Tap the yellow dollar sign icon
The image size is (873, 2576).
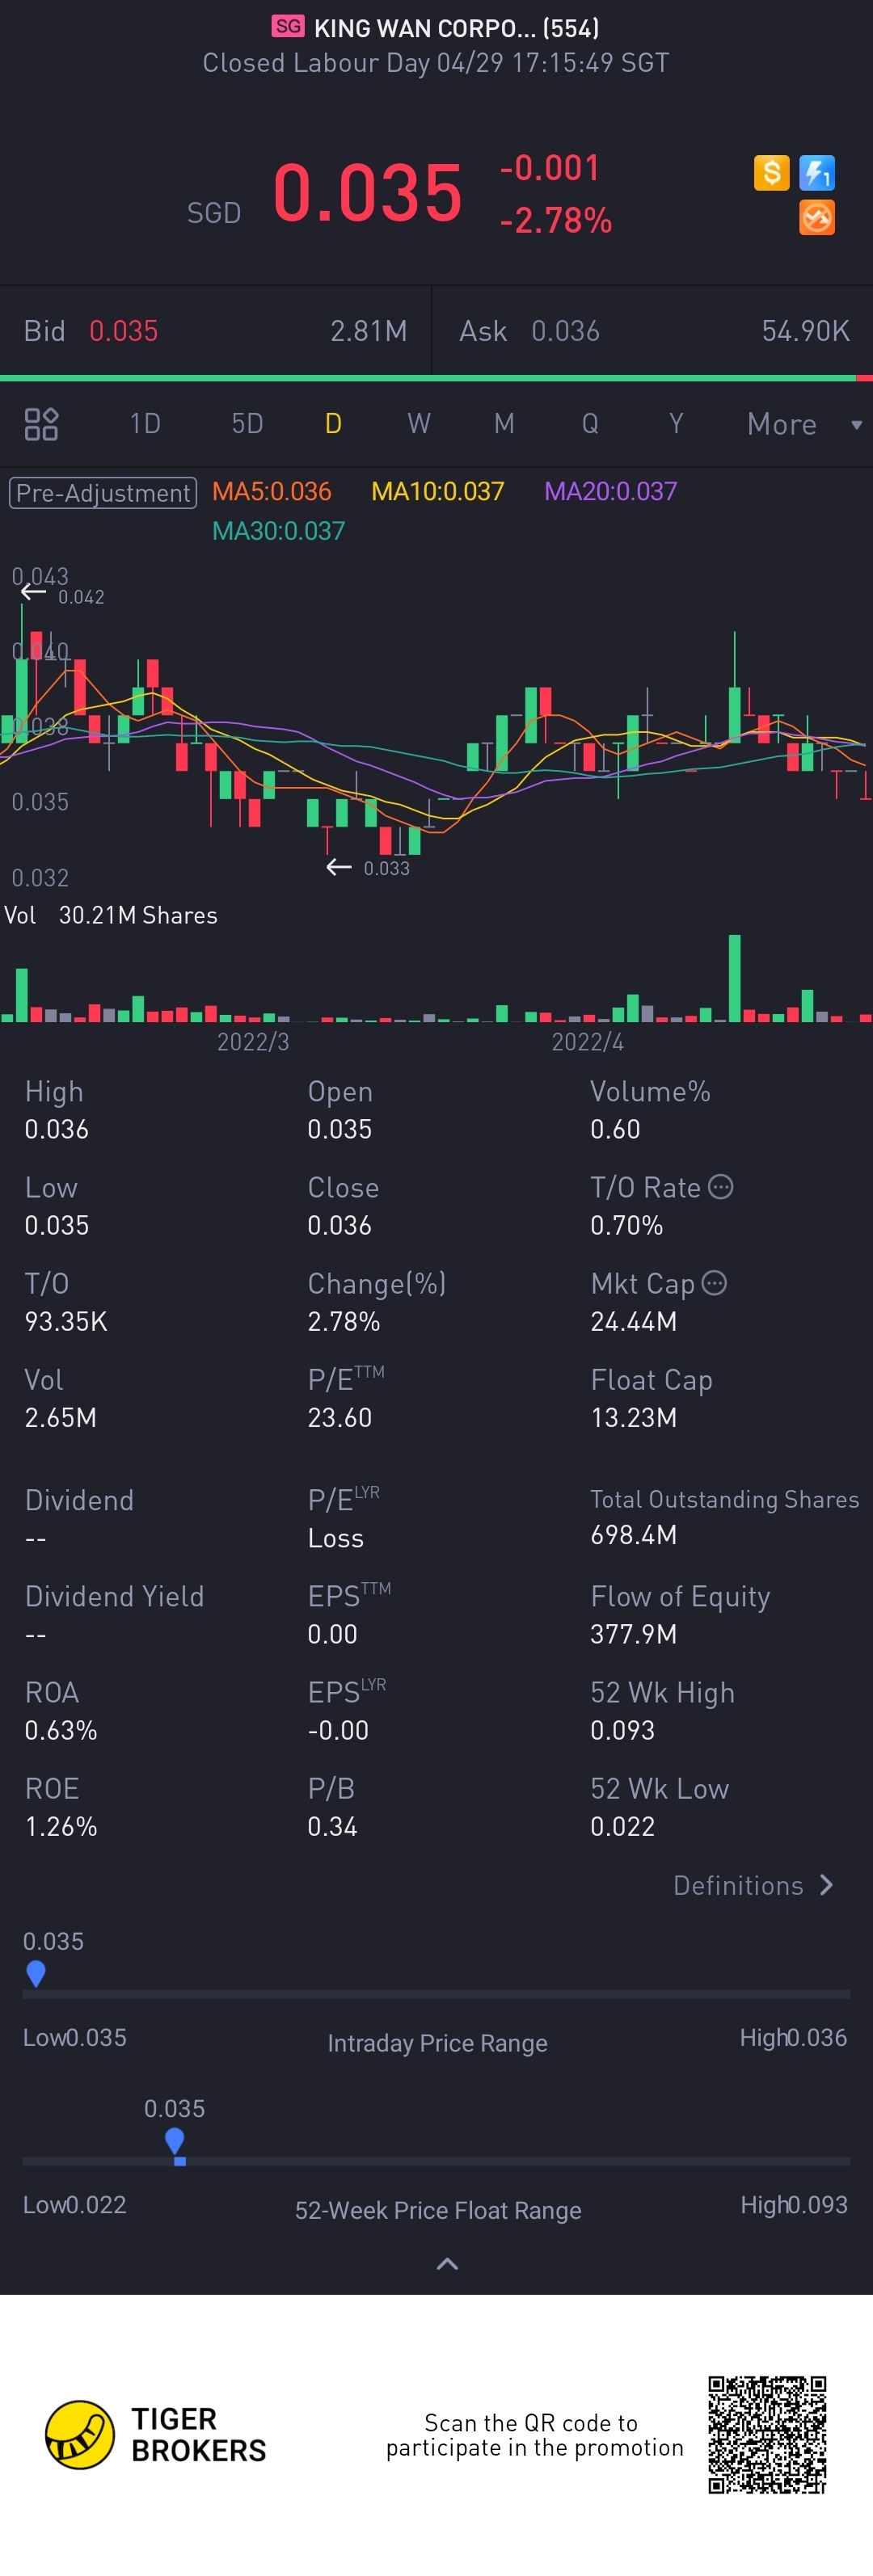[771, 173]
